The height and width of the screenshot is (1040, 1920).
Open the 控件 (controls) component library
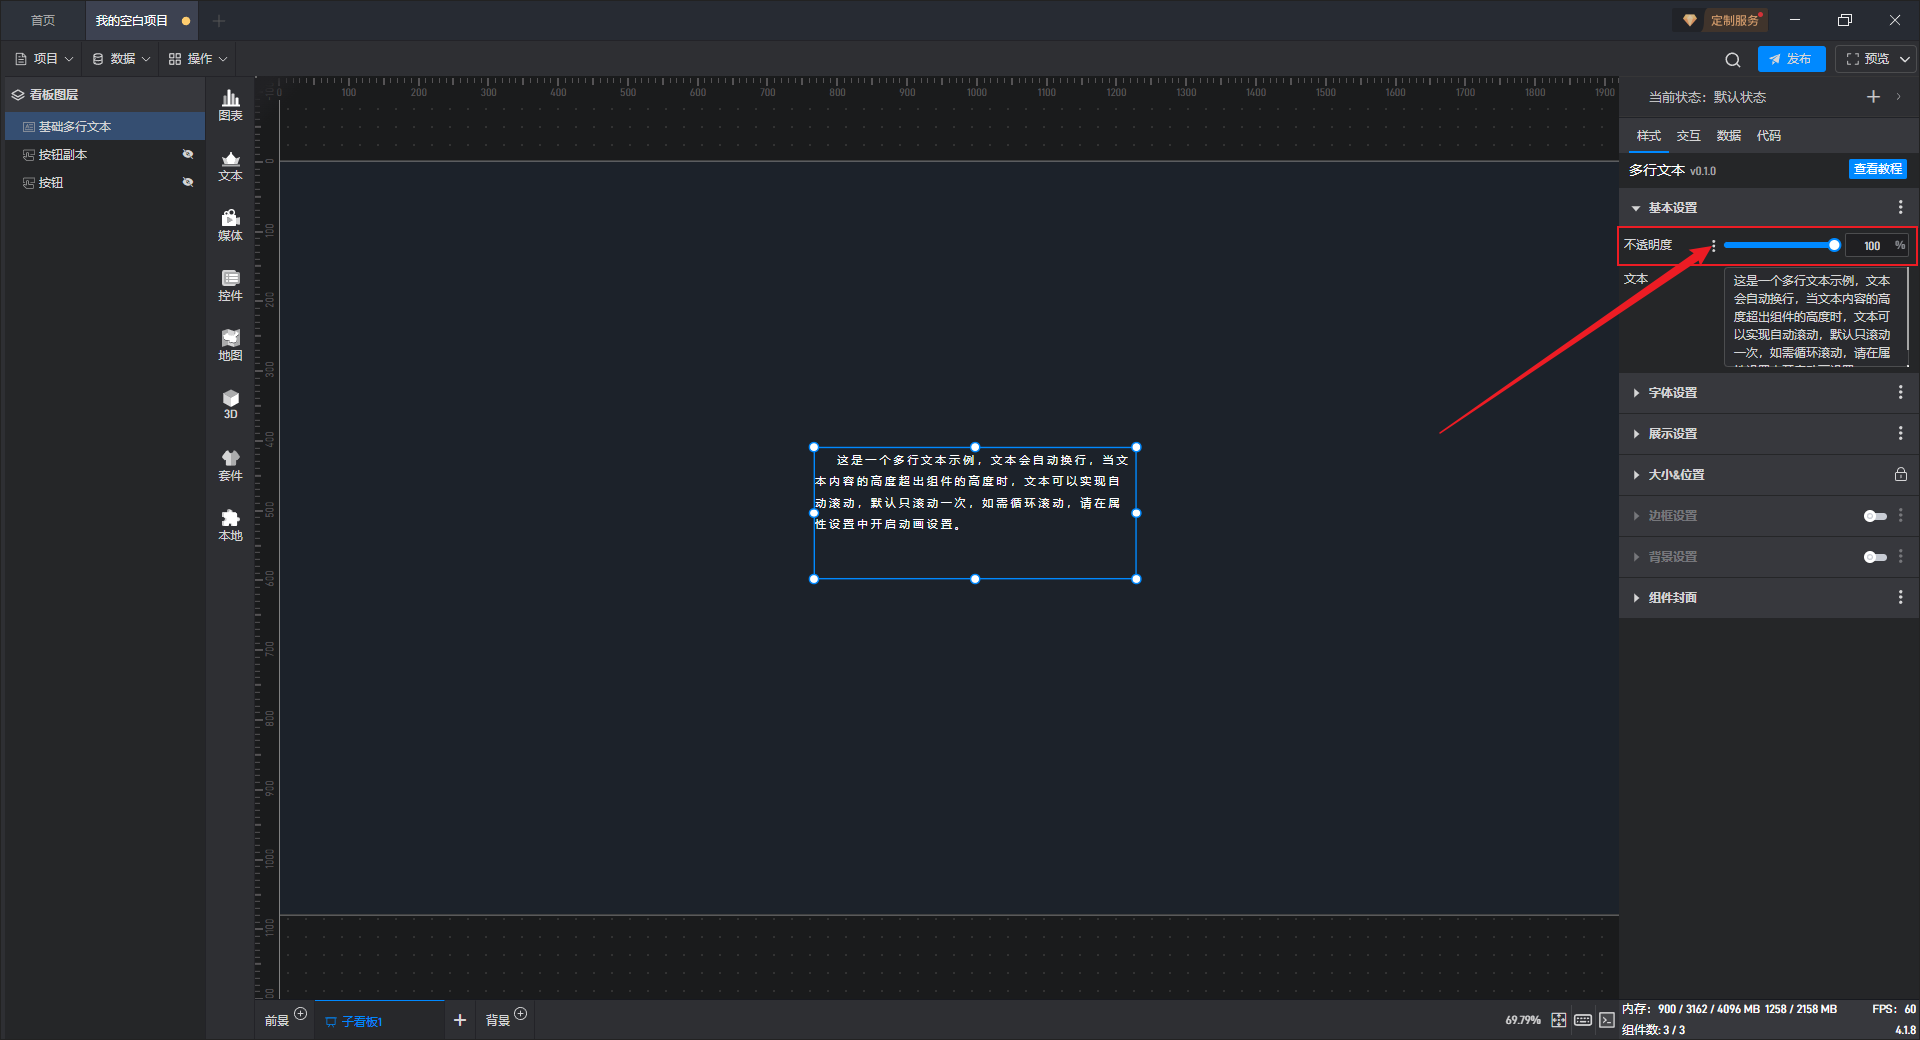point(230,285)
